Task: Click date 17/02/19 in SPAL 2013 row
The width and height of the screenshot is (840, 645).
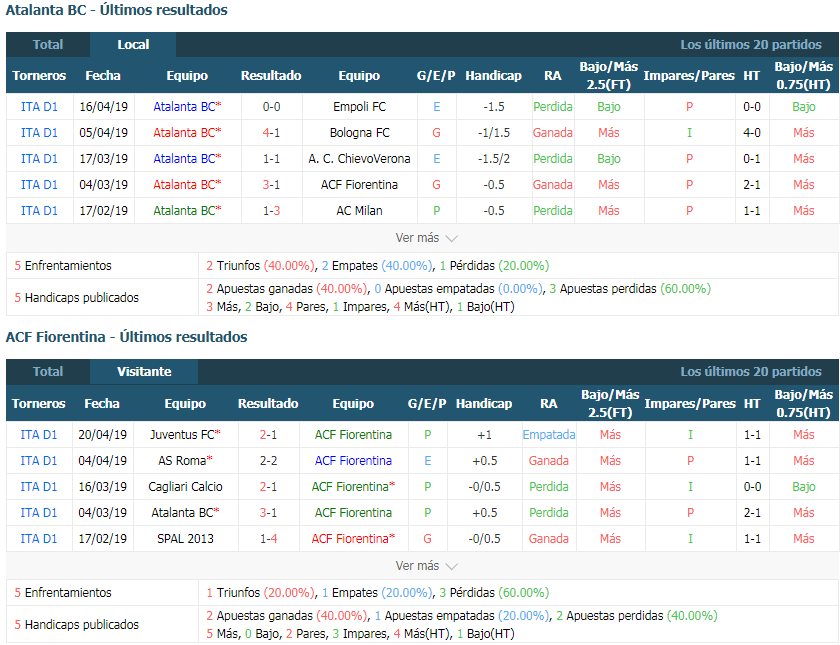Action: point(102,538)
